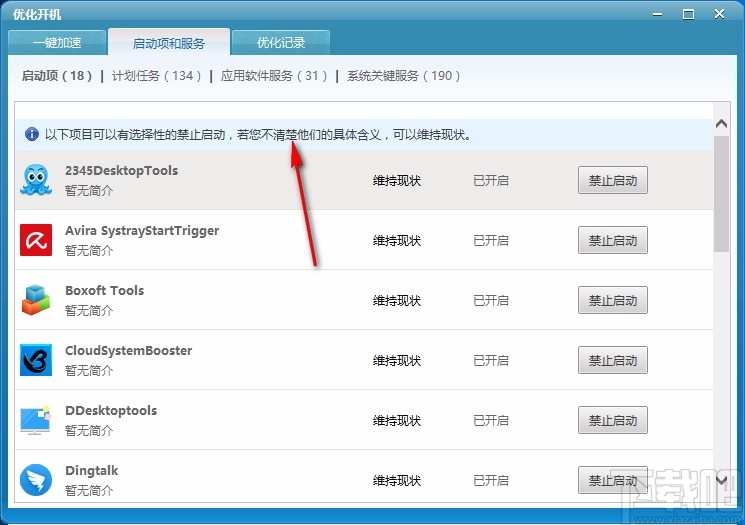The image size is (745, 525).
Task: Click 维持现状 in the 2345DesktopTools row
Action: click(x=397, y=181)
